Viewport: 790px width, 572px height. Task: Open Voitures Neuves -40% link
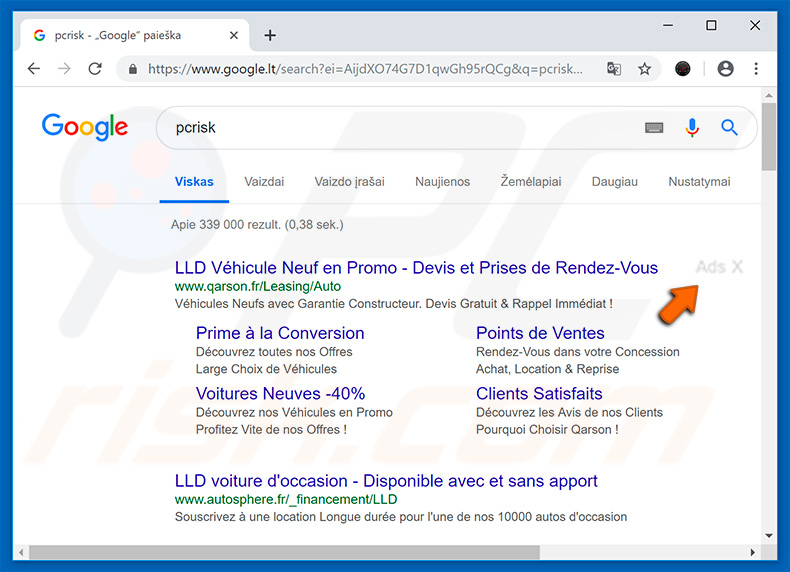281,394
